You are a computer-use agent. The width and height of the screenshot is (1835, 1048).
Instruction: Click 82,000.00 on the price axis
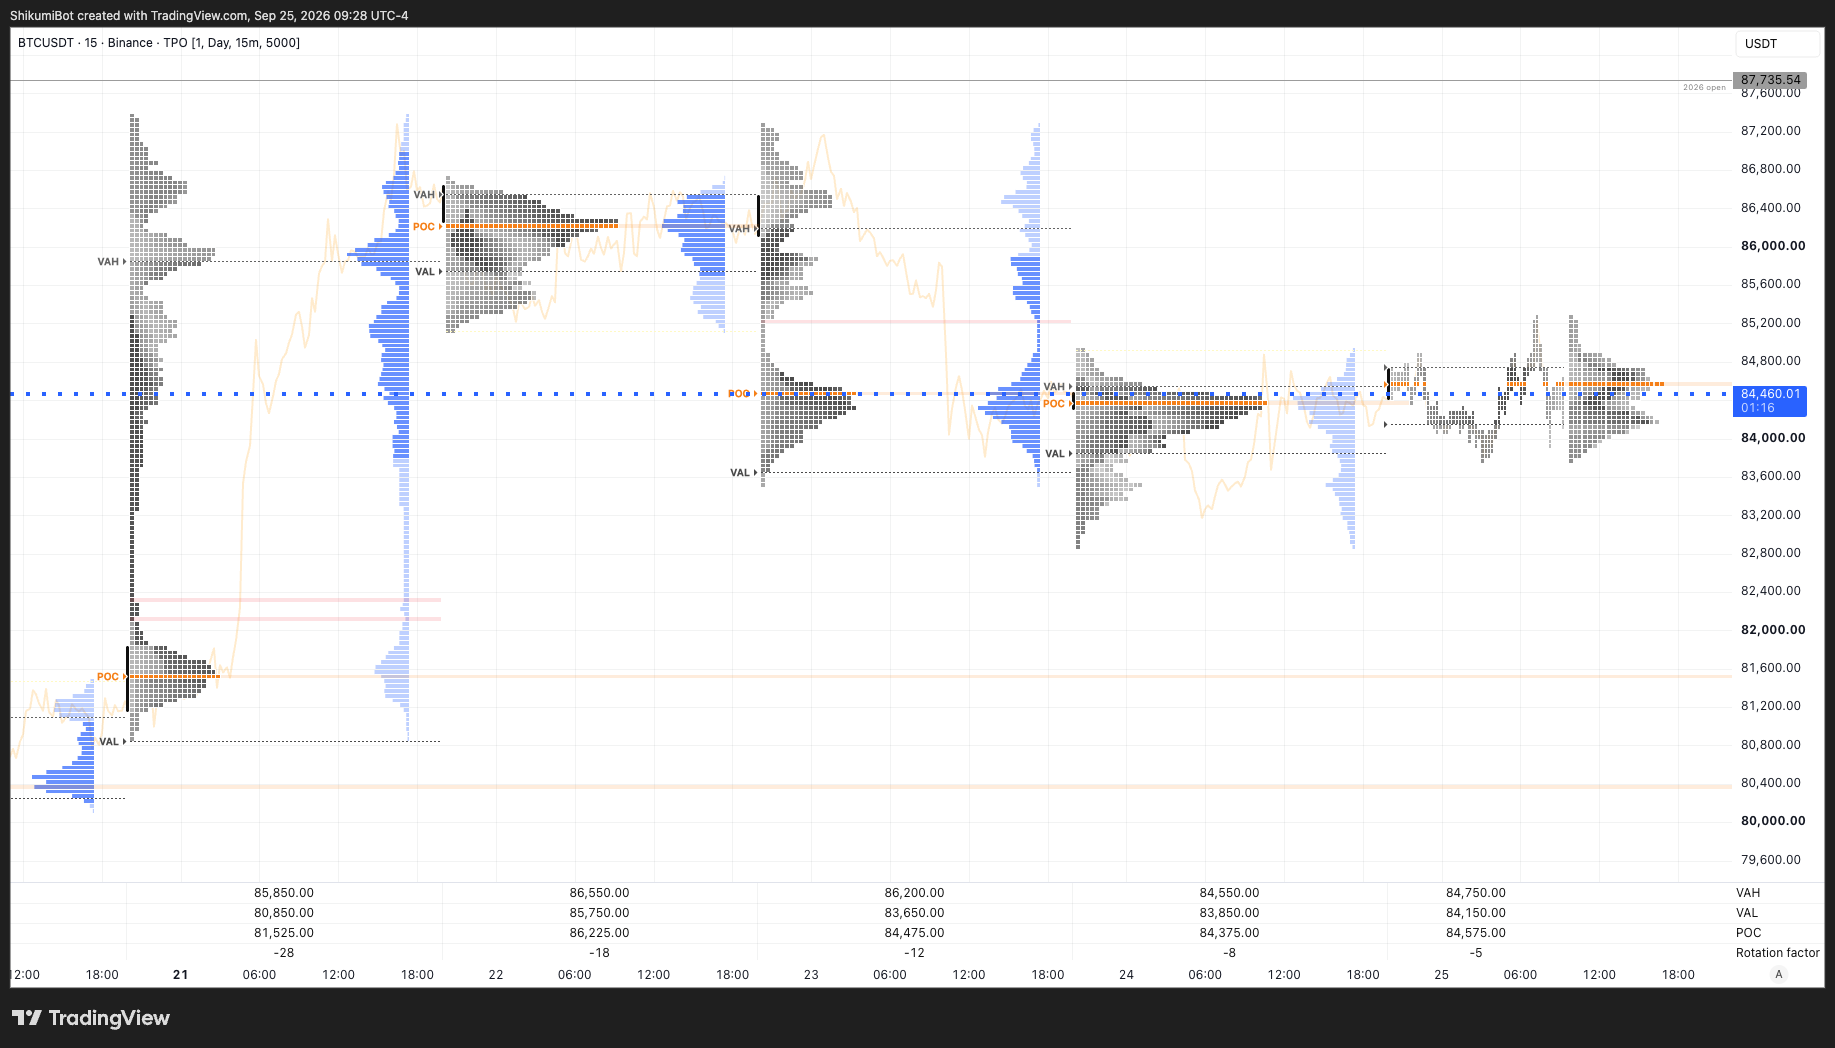click(x=1773, y=630)
